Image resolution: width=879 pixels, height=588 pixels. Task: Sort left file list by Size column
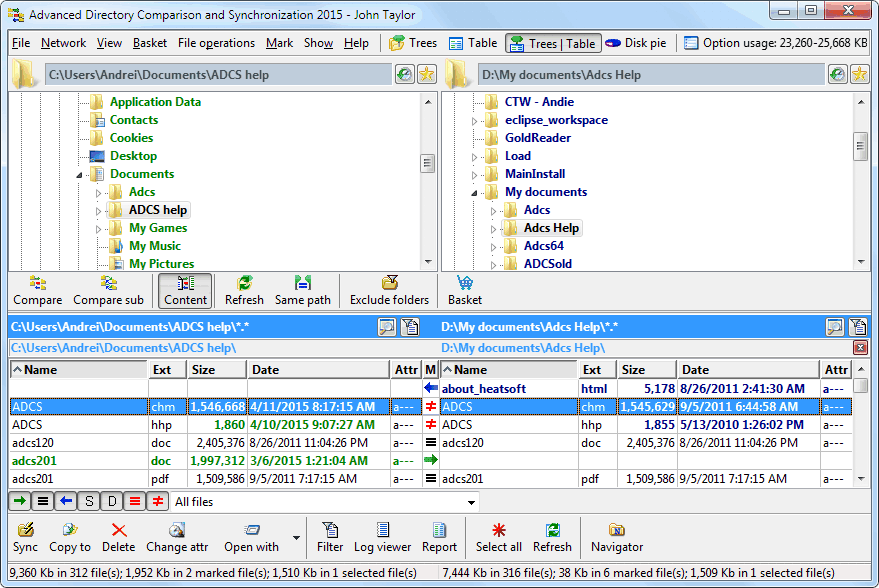coord(216,369)
